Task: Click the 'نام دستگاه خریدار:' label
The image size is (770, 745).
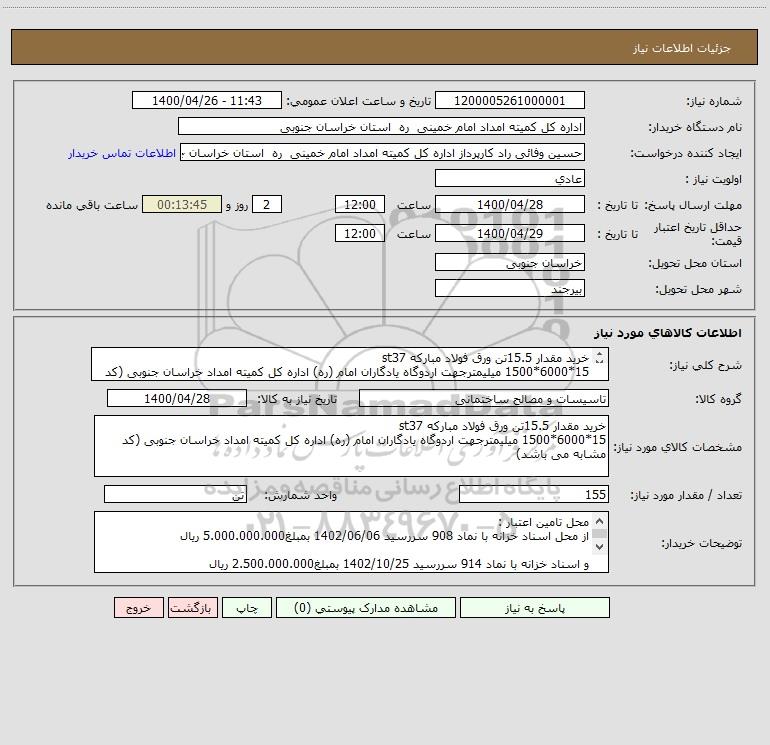Action: coord(695,127)
